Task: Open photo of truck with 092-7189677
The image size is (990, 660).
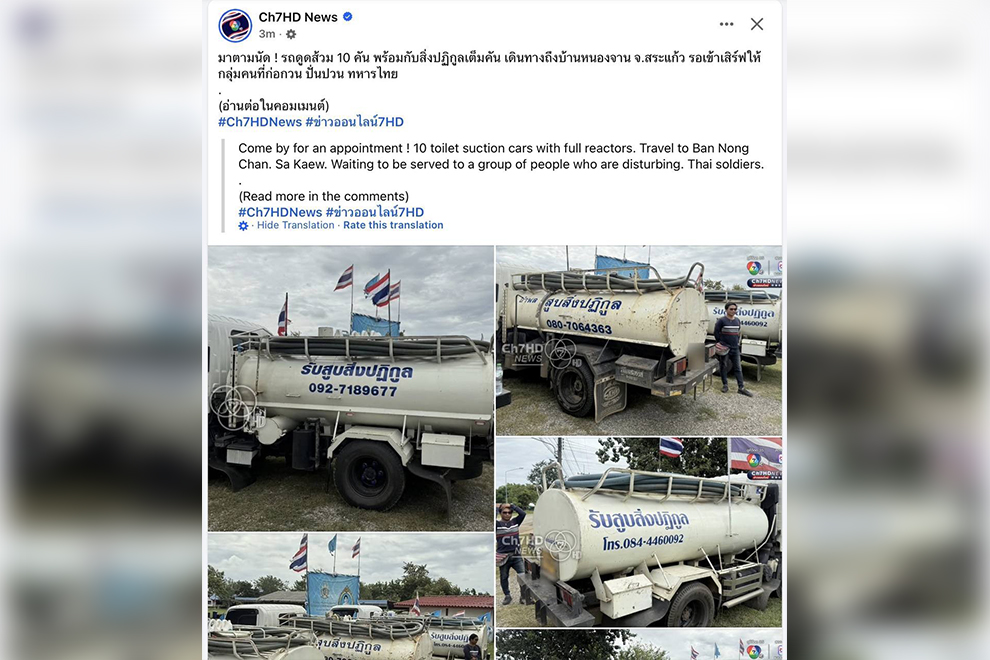Action: pyautogui.click(x=351, y=388)
